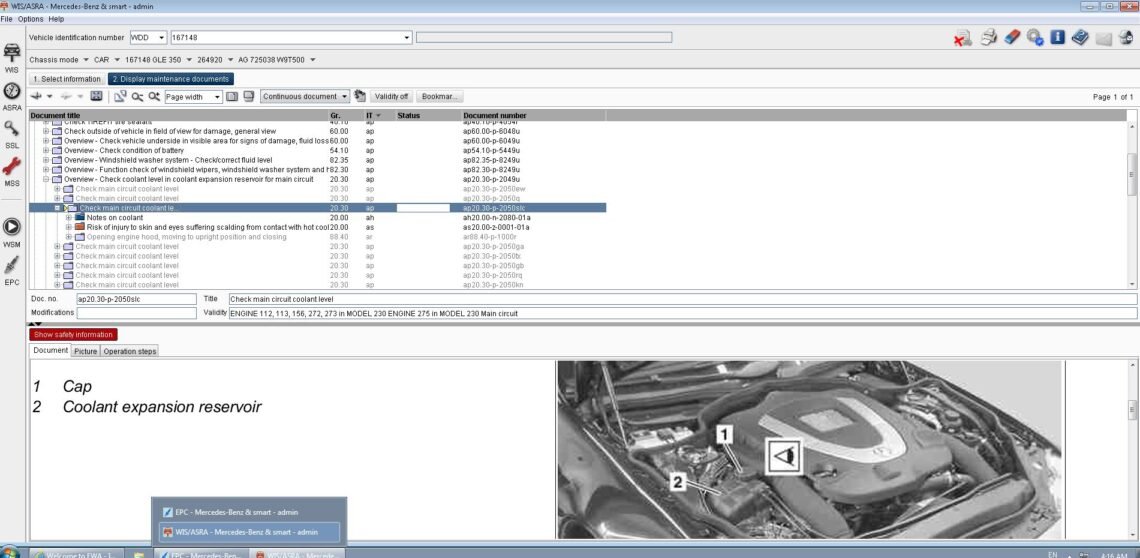Image resolution: width=1140 pixels, height=558 pixels.
Task: Click the Doc. no. input field
Action: [136, 299]
